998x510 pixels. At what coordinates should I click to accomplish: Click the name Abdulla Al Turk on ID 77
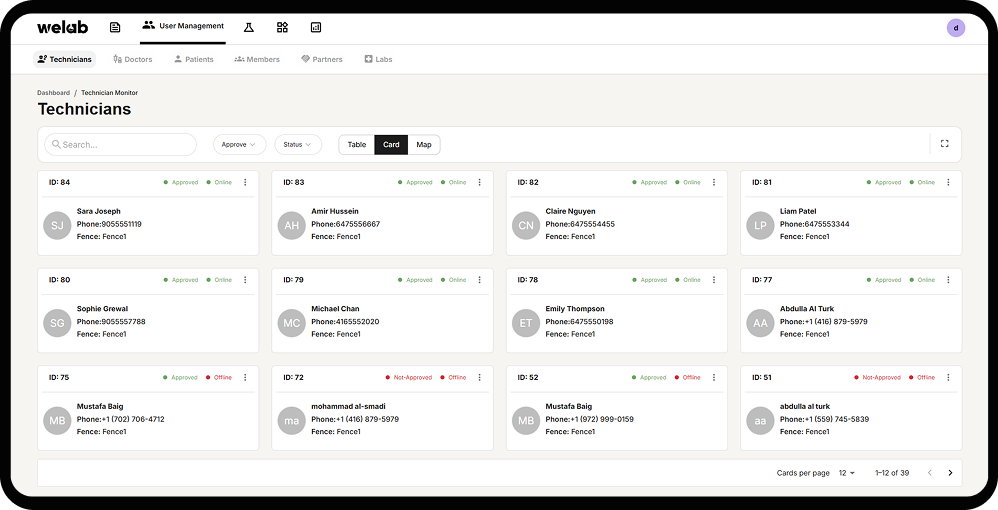click(x=807, y=309)
